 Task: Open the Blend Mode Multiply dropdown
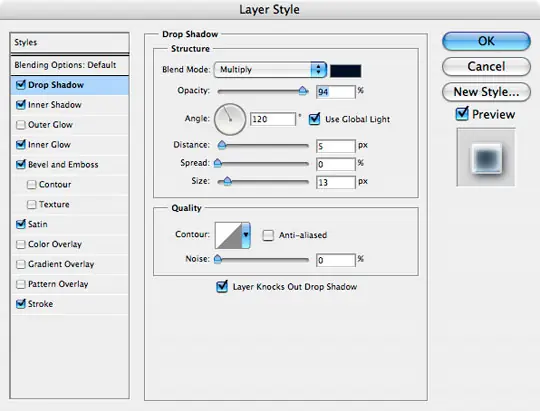270,70
